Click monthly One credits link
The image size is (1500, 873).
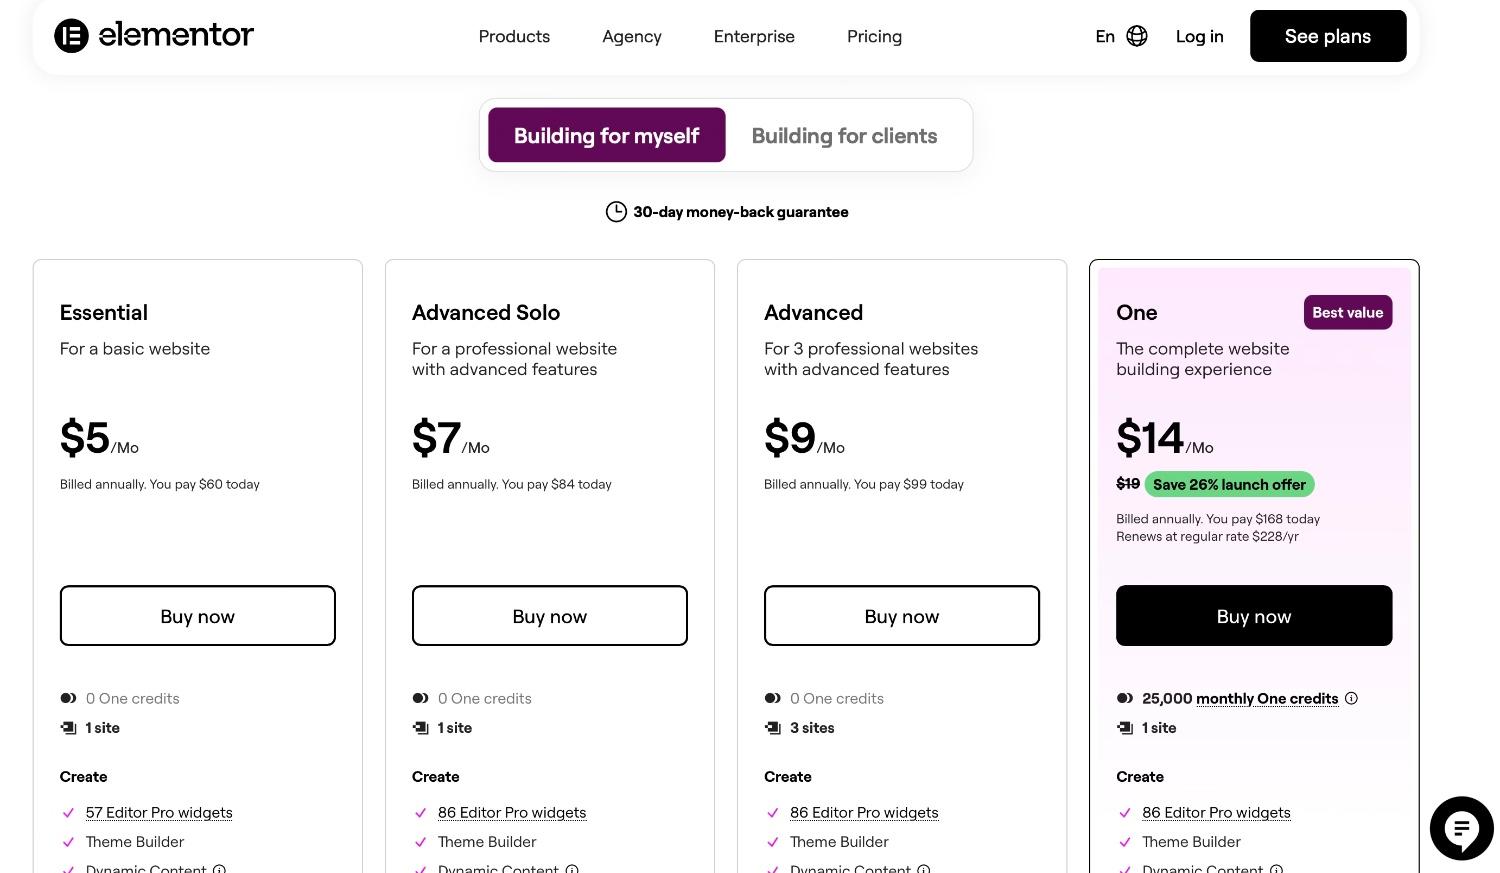click(1267, 698)
